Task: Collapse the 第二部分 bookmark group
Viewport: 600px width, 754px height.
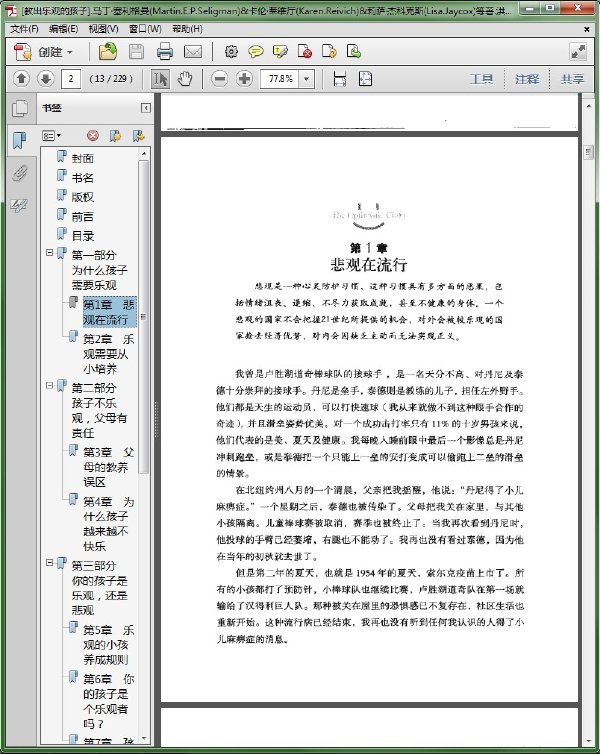Action: point(49,385)
